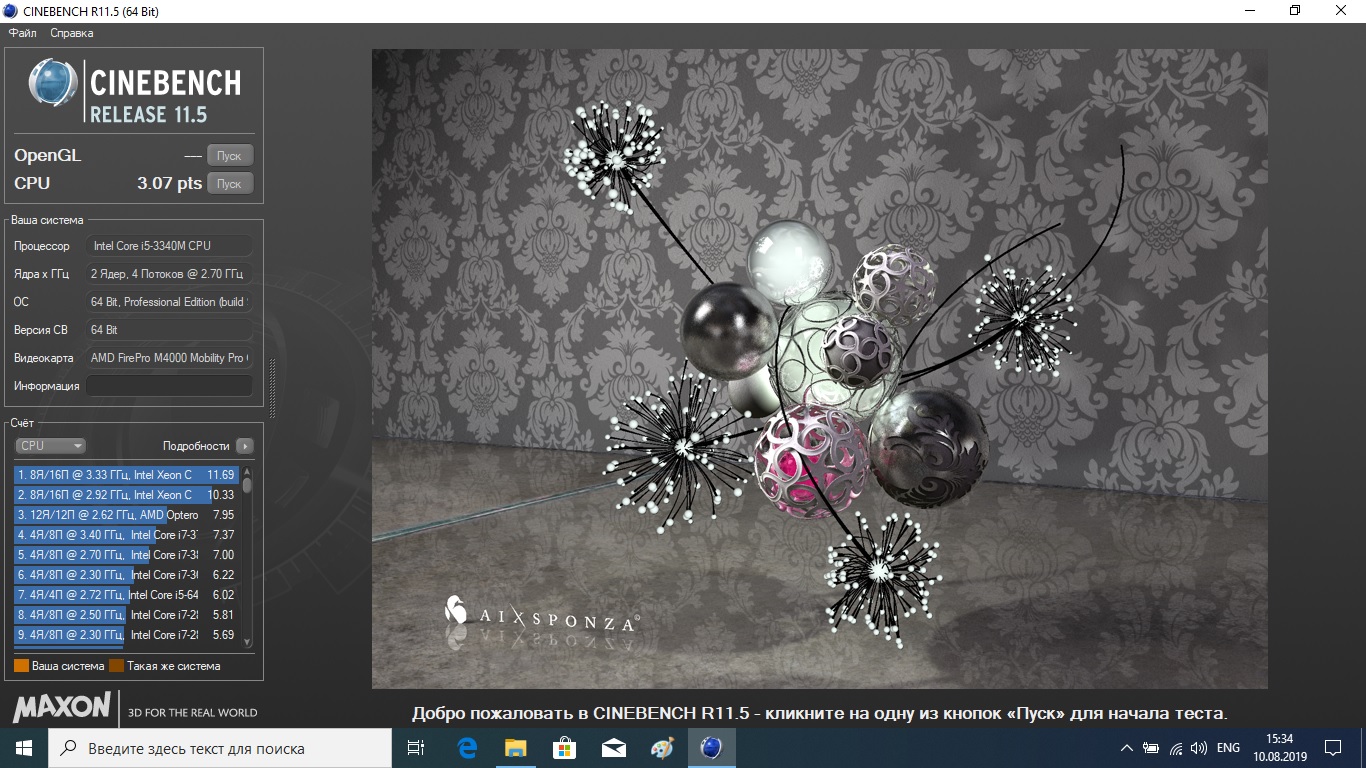Select ranking row 6 with score 6.22
The image size is (1366, 768).
click(x=126, y=575)
